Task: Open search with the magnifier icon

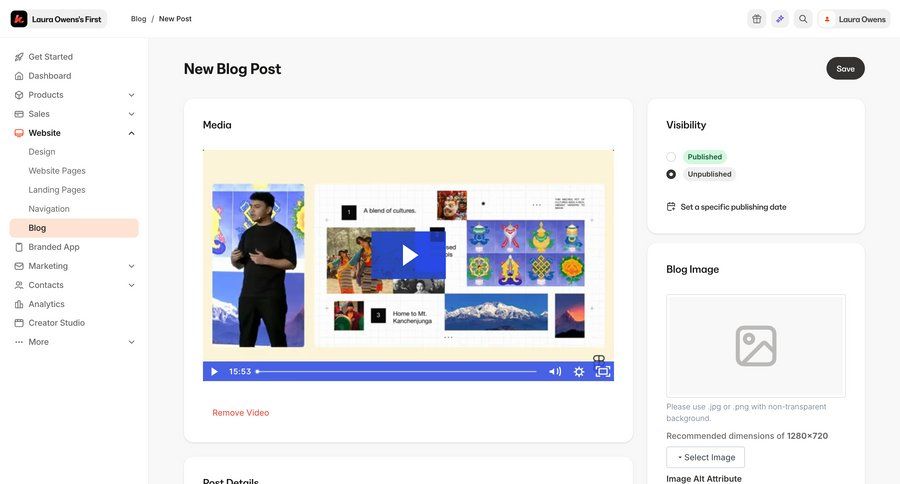Action: (x=803, y=19)
